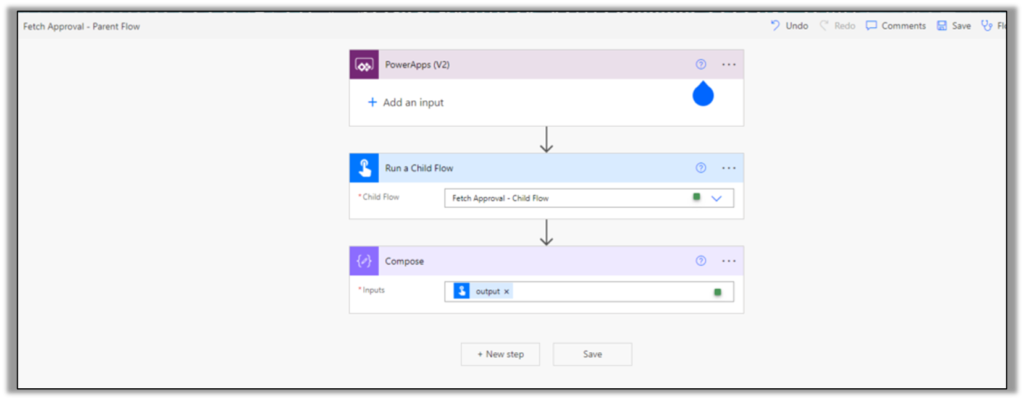1024x400 pixels.
Task: Click Redo in the top toolbar
Action: coord(837,26)
